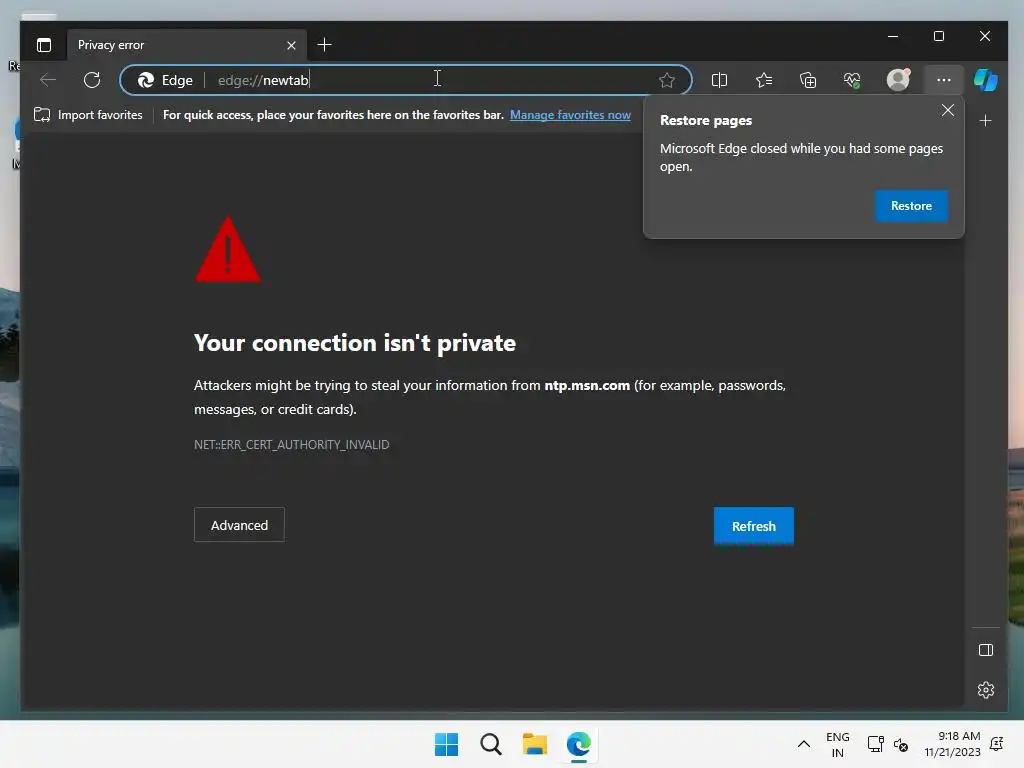1024x768 pixels.
Task: Open Manage favorites now link
Action: tap(570, 115)
